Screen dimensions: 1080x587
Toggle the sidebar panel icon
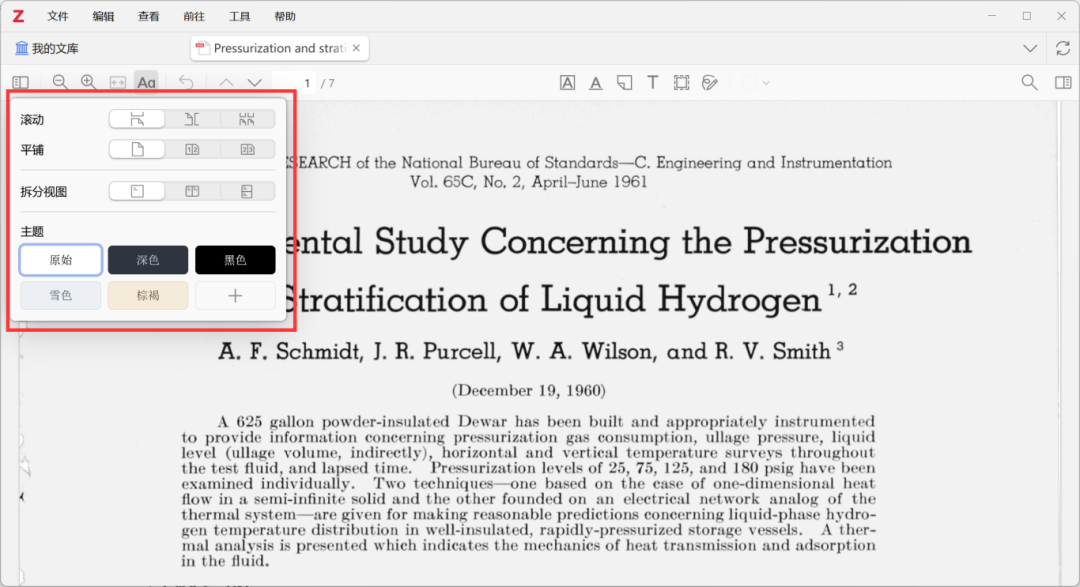[x=21, y=83]
